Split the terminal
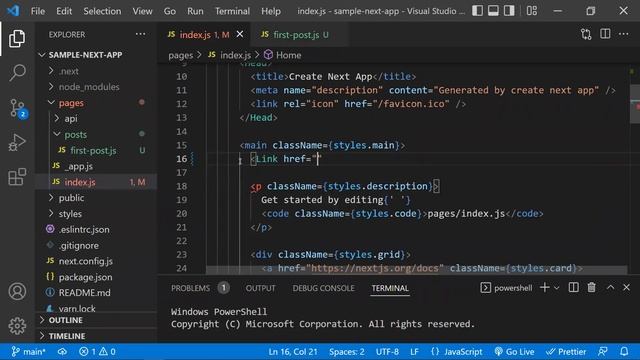640x360 pixels. pyautogui.click(x=573, y=288)
